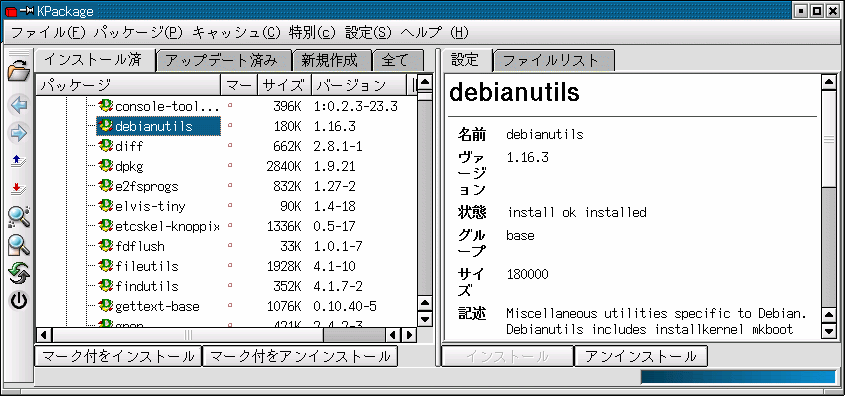Toggle mark for debianutils row
The height and width of the screenshot is (396, 845).
[230, 126]
